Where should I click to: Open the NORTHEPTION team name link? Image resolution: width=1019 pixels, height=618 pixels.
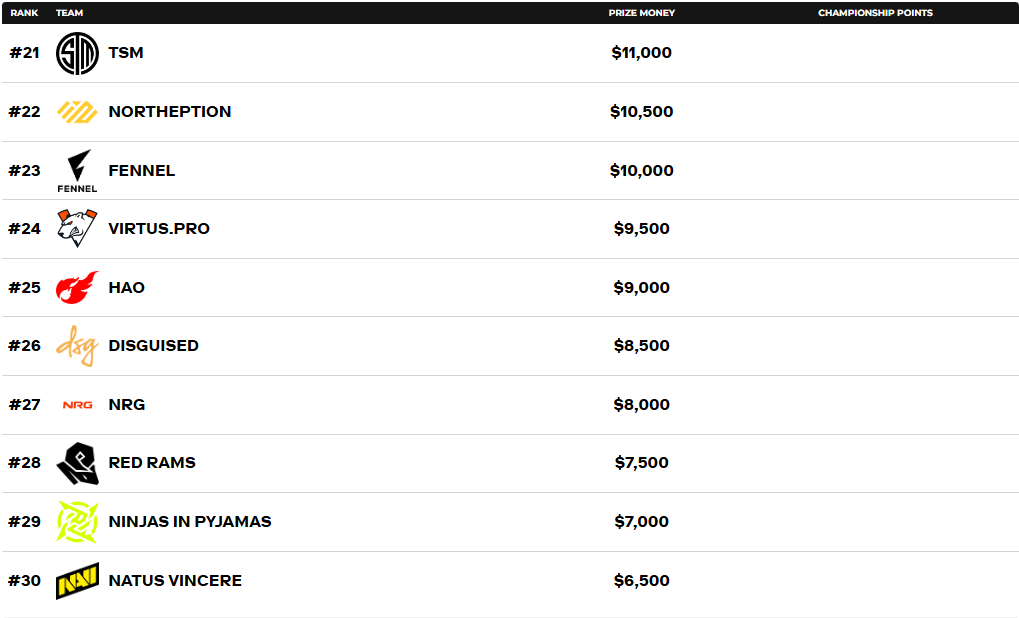tap(170, 112)
